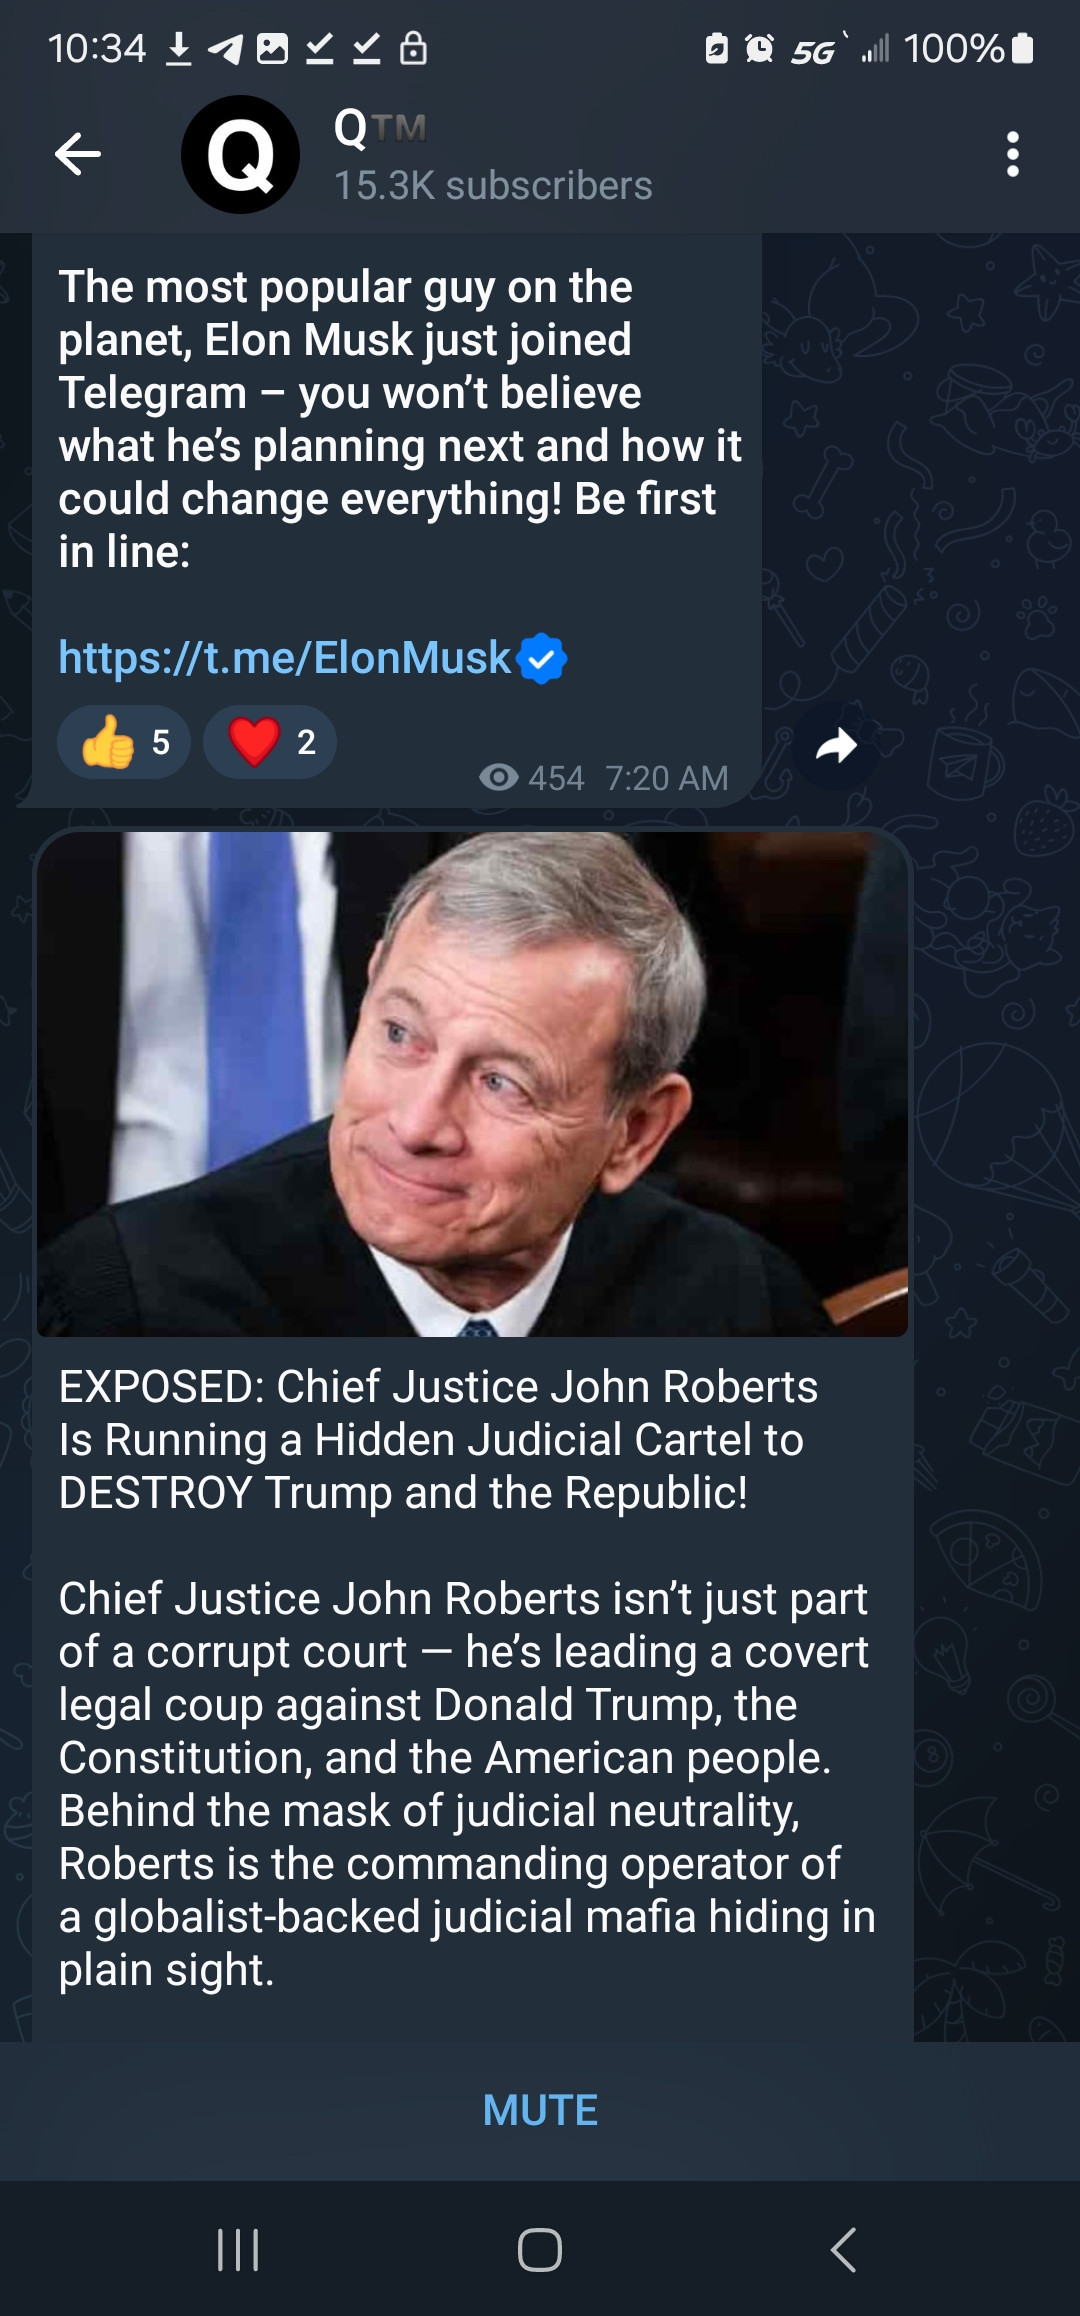Tap the Android back navigation chevron

[843, 2250]
